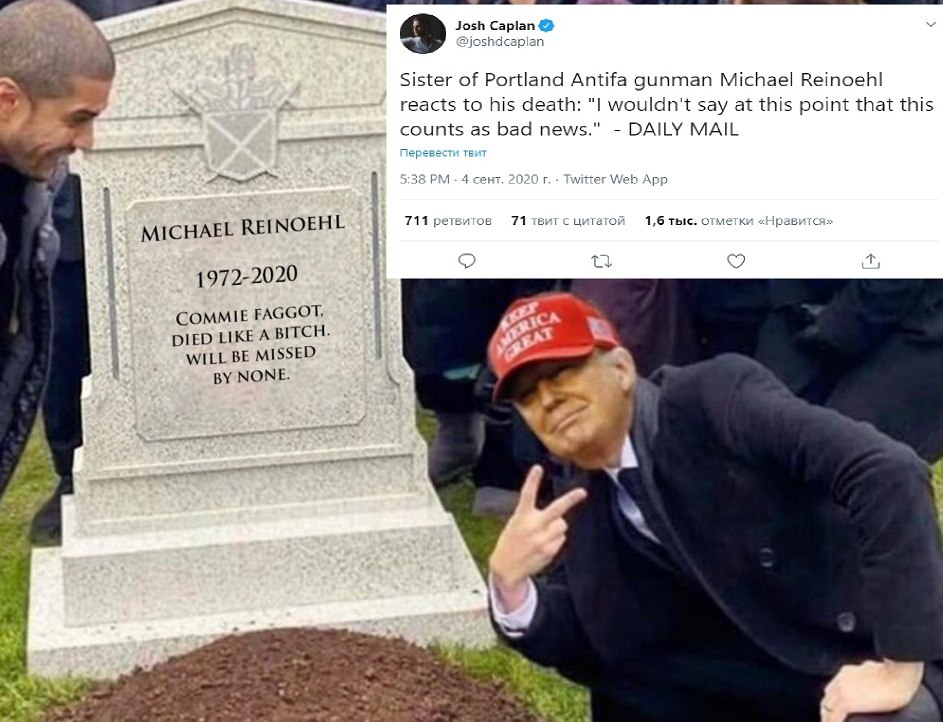Viewport: 943px width, 722px height.
Task: Click the tweet text mentioning DAILY MAIL
Action: (666, 105)
